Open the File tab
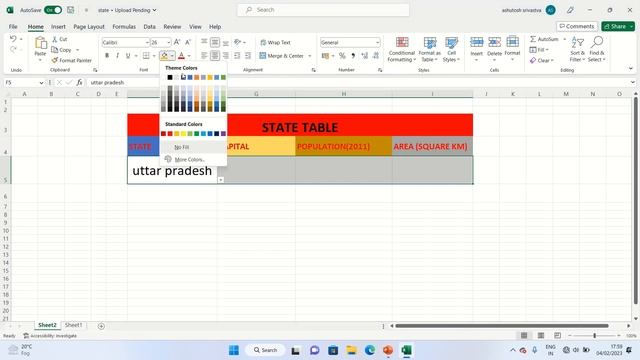The image size is (640, 360). (x=13, y=27)
